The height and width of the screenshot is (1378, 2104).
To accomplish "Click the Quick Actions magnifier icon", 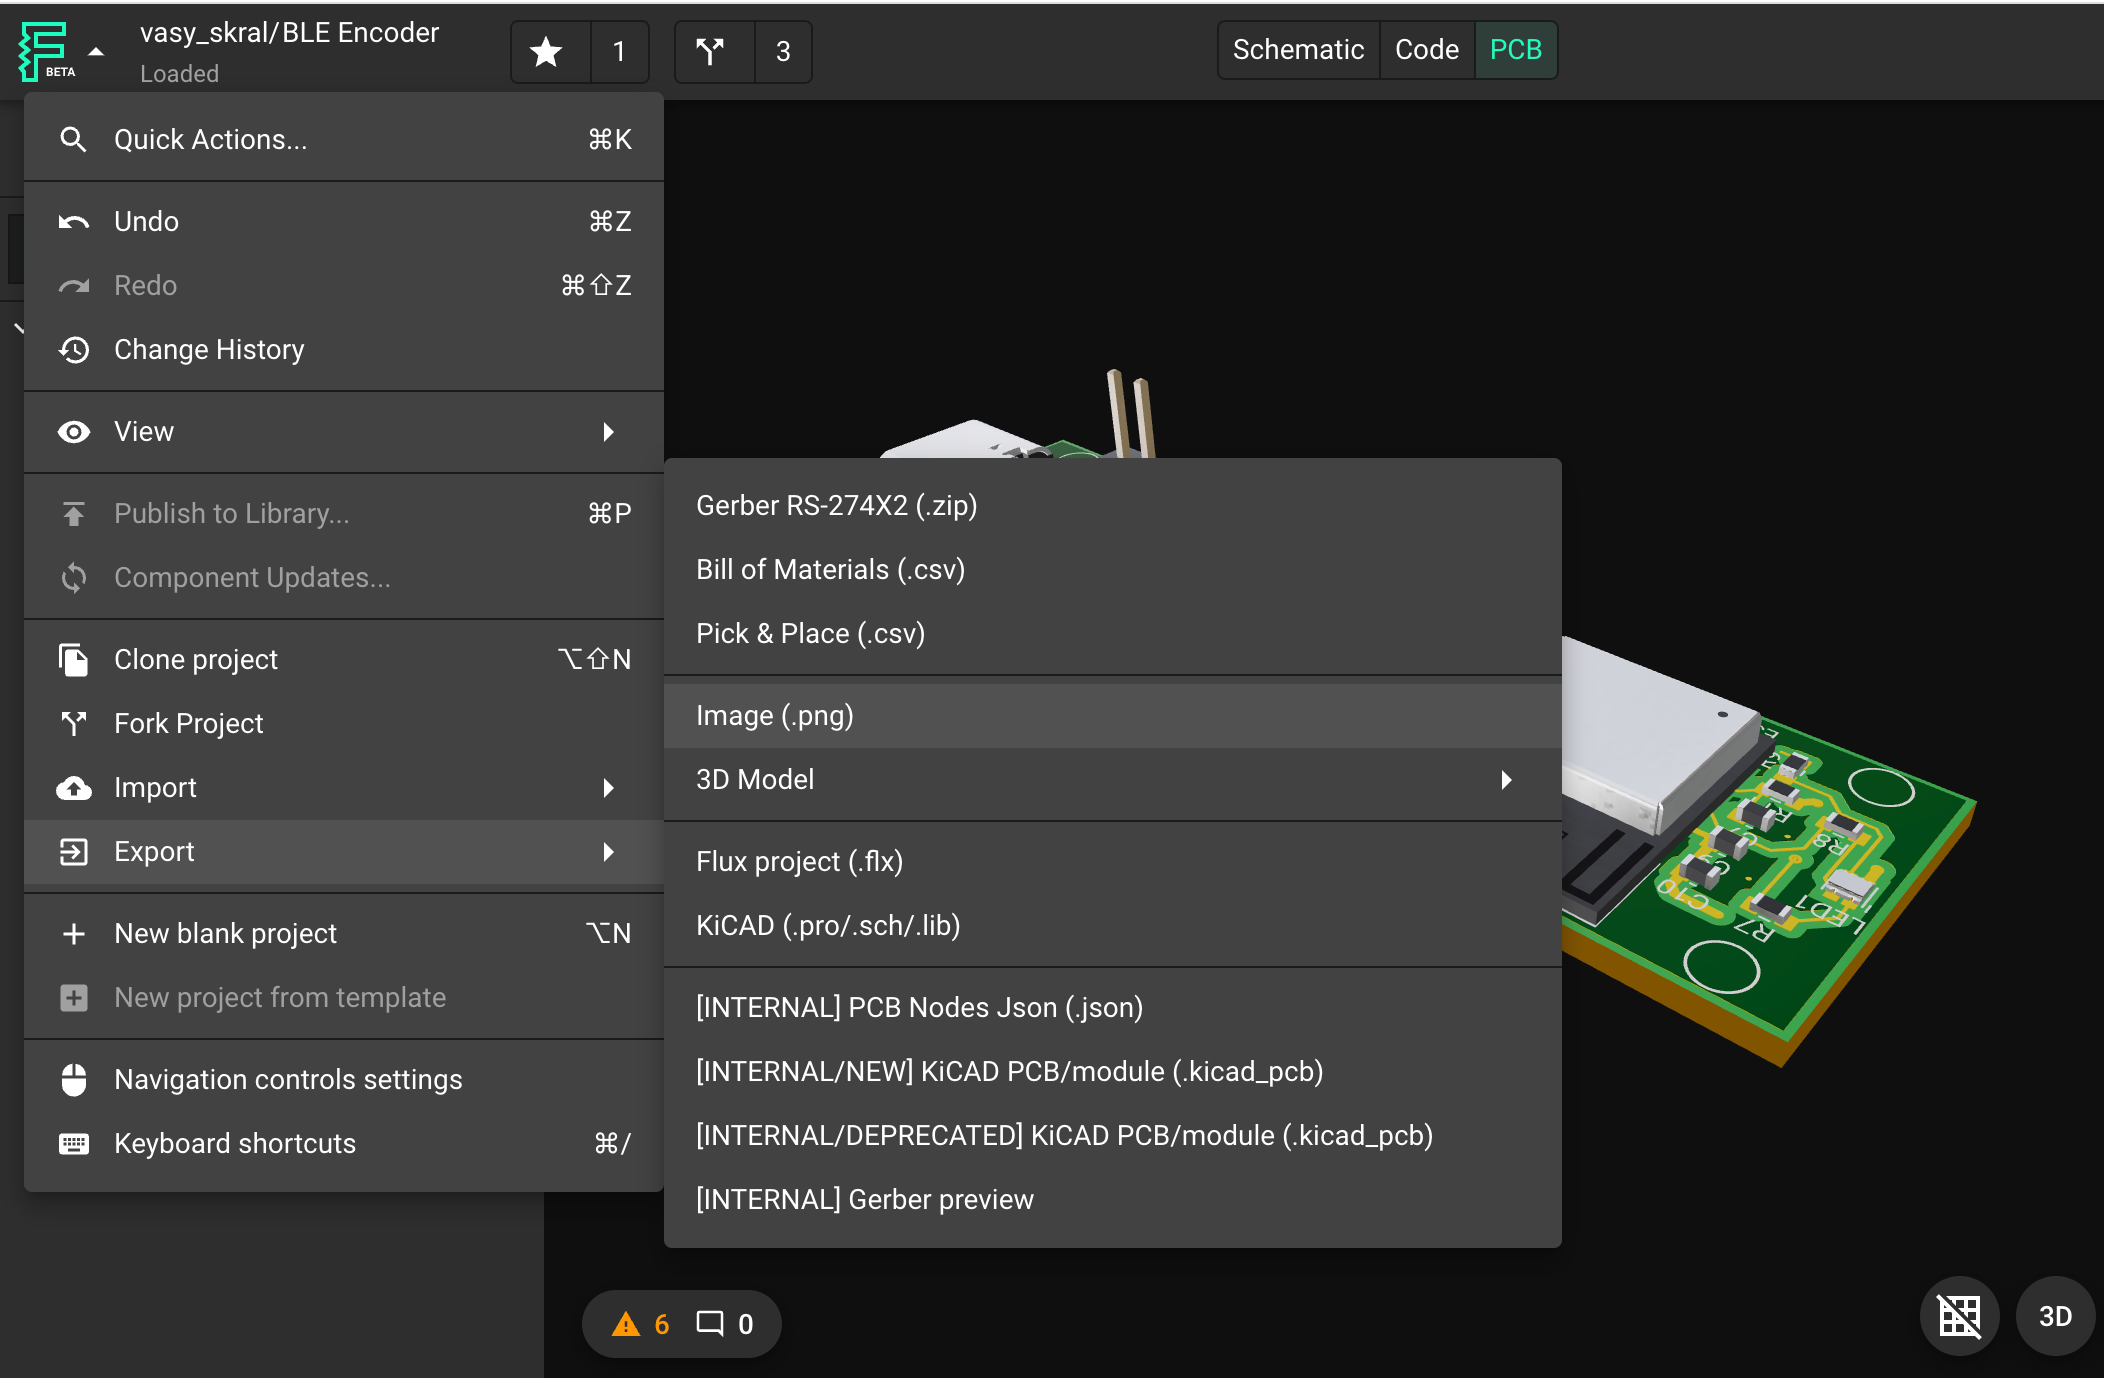I will tap(73, 139).
